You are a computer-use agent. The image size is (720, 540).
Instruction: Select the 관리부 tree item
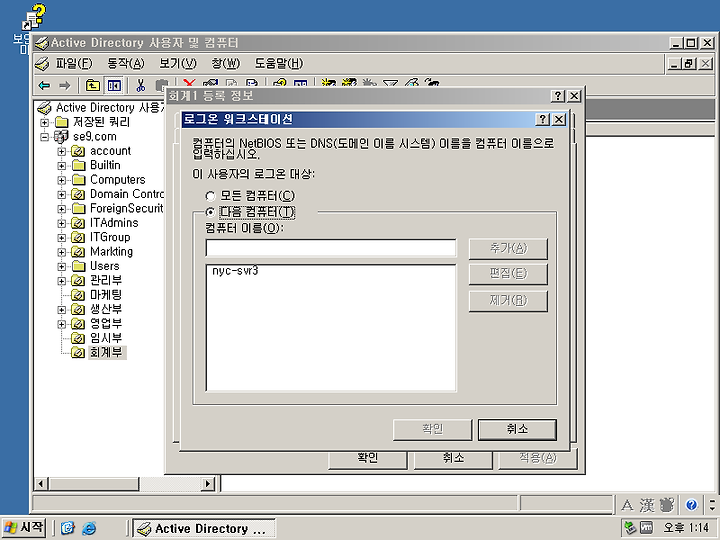click(106, 281)
